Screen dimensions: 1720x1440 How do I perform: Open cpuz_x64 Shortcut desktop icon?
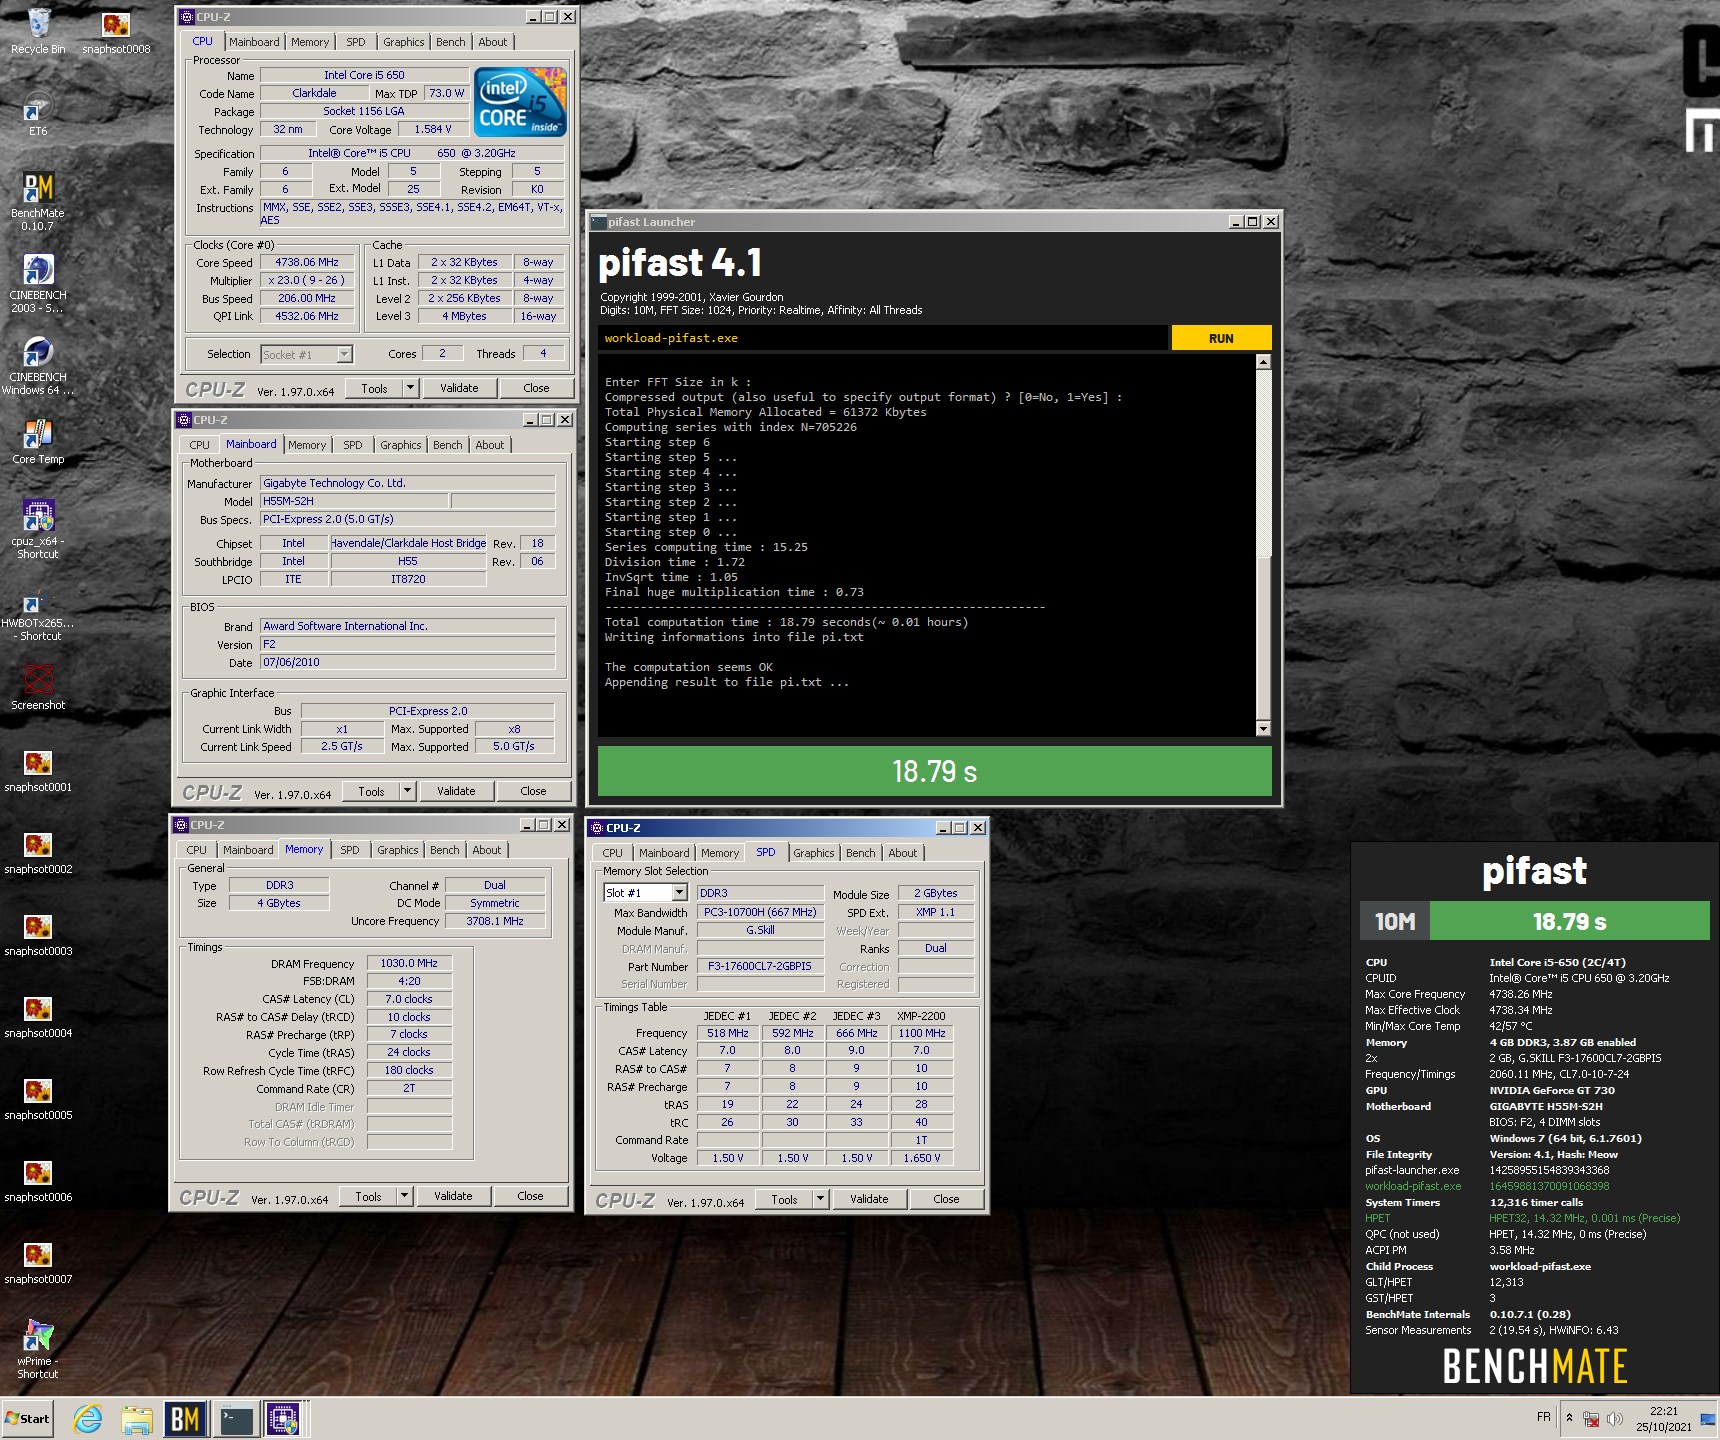coord(38,528)
